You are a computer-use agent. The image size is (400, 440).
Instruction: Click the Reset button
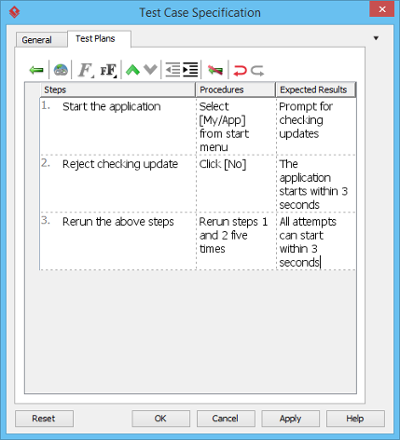44,418
